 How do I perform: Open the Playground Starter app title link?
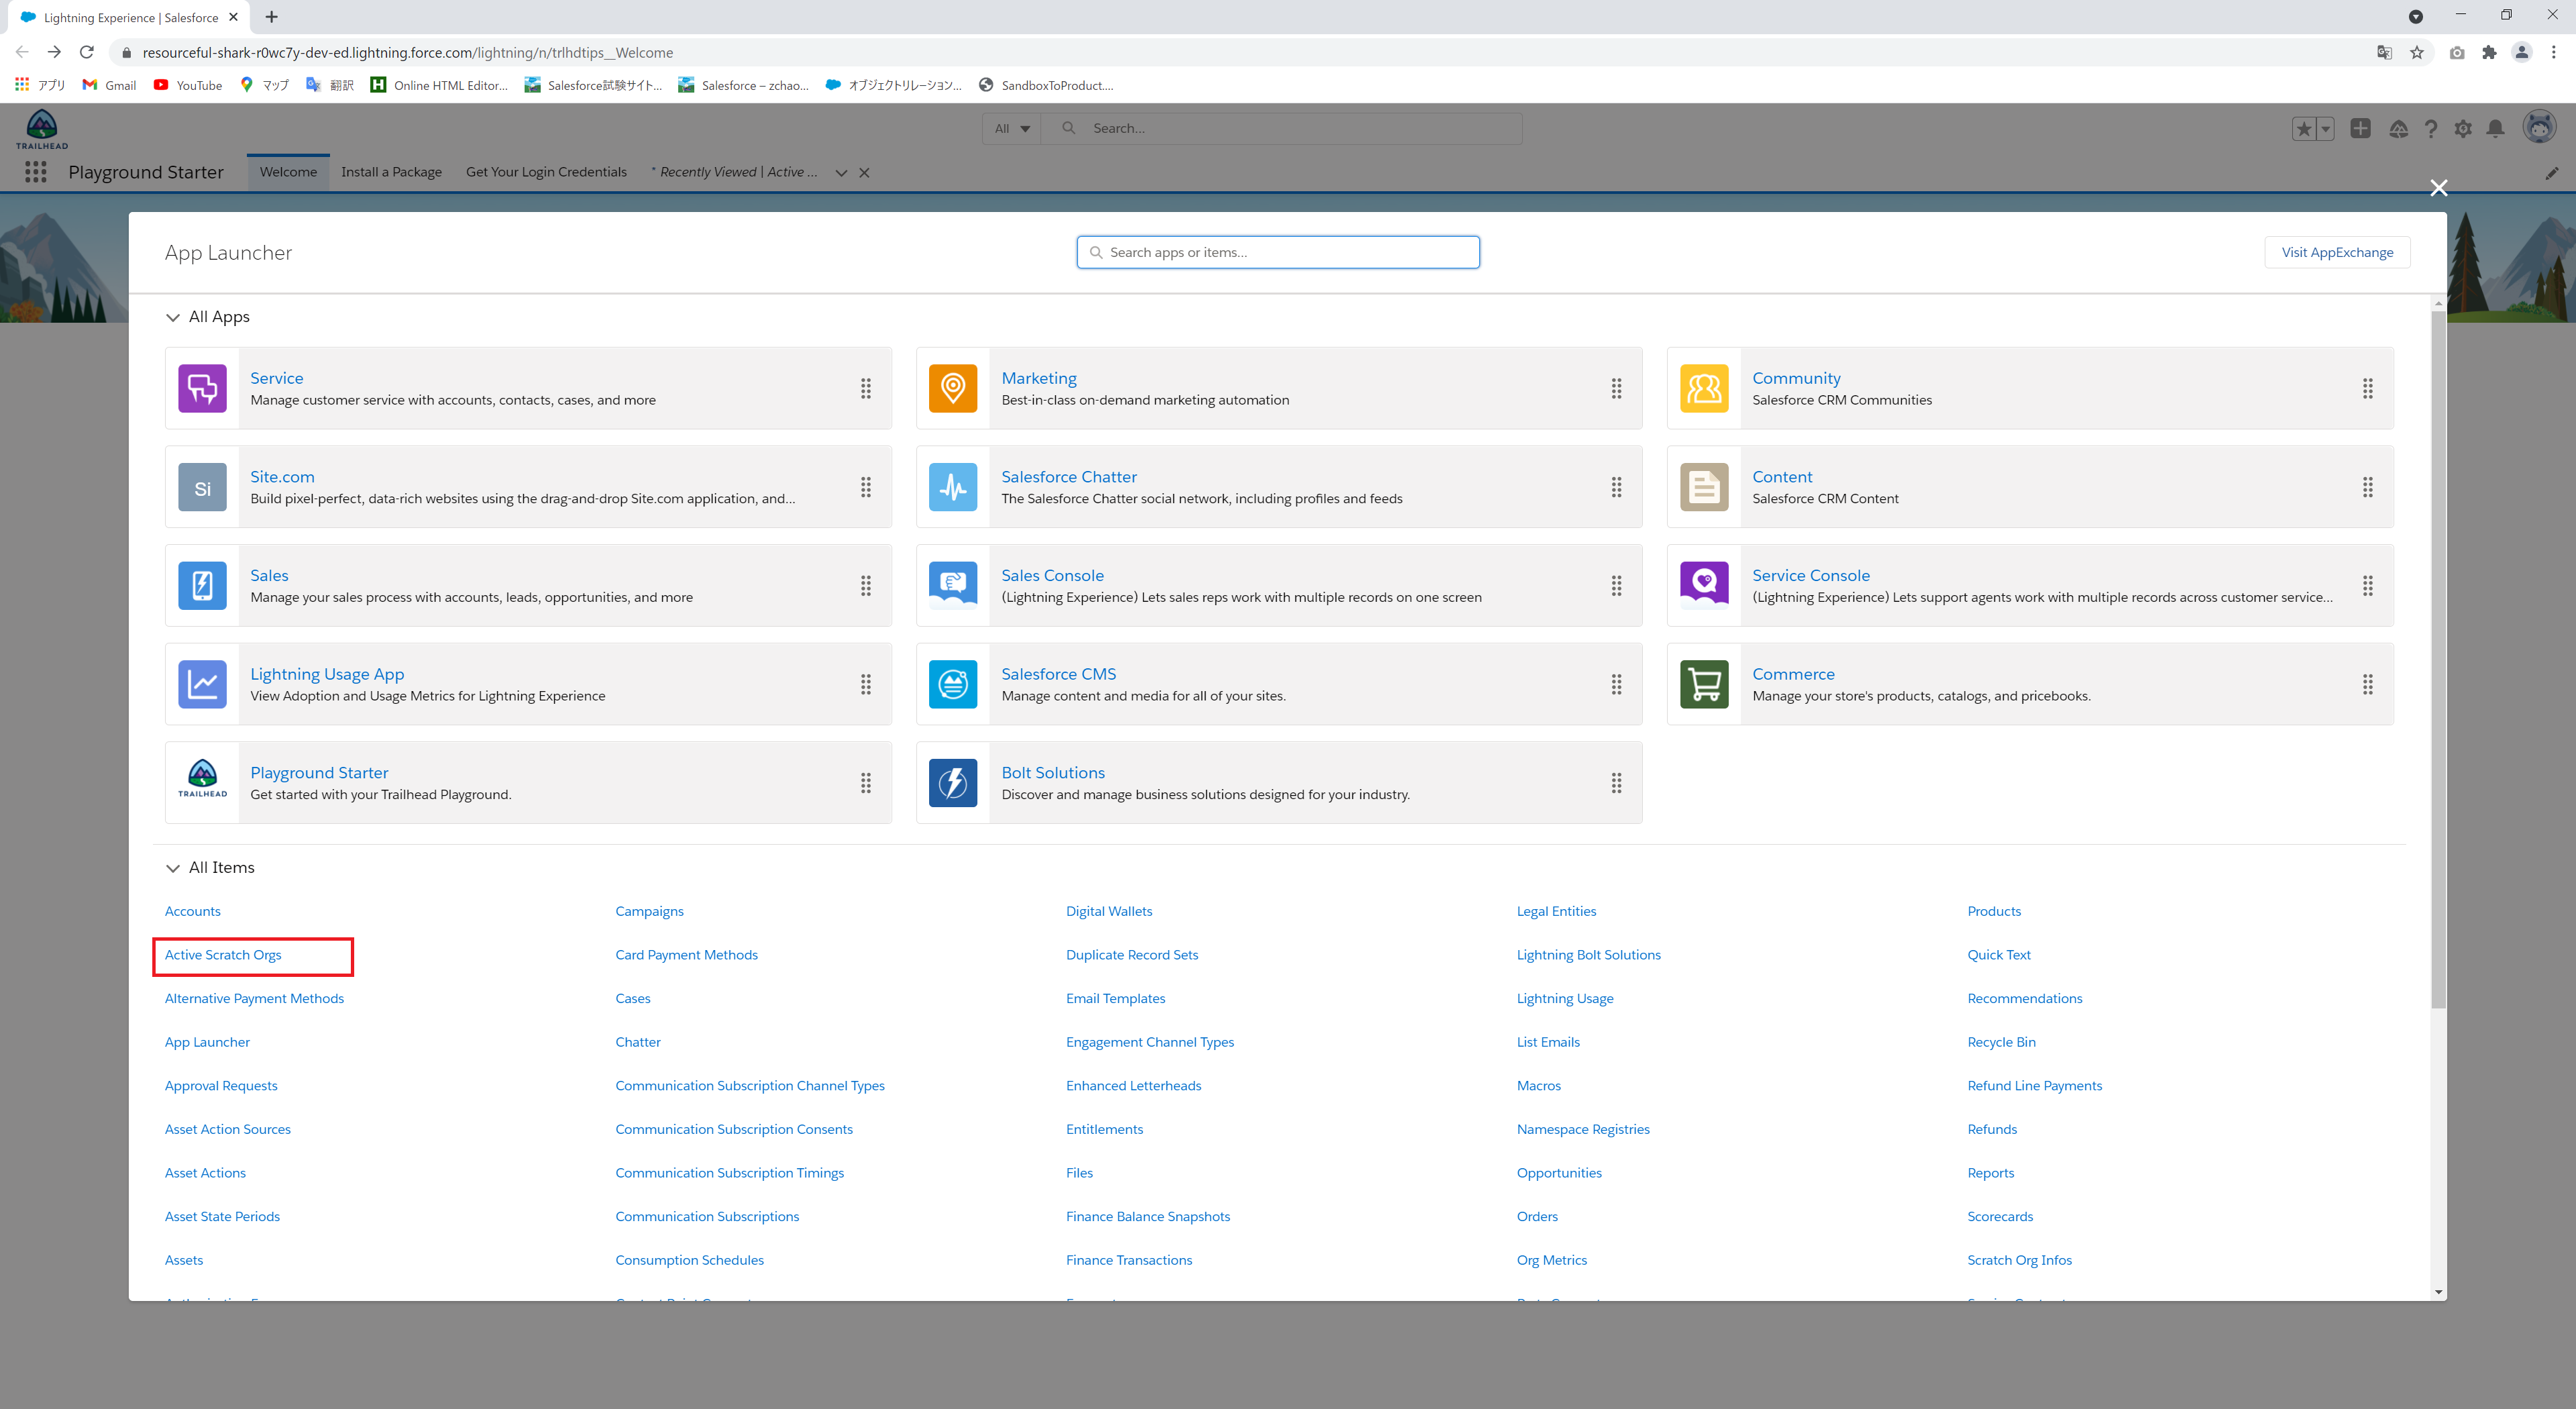click(x=319, y=772)
